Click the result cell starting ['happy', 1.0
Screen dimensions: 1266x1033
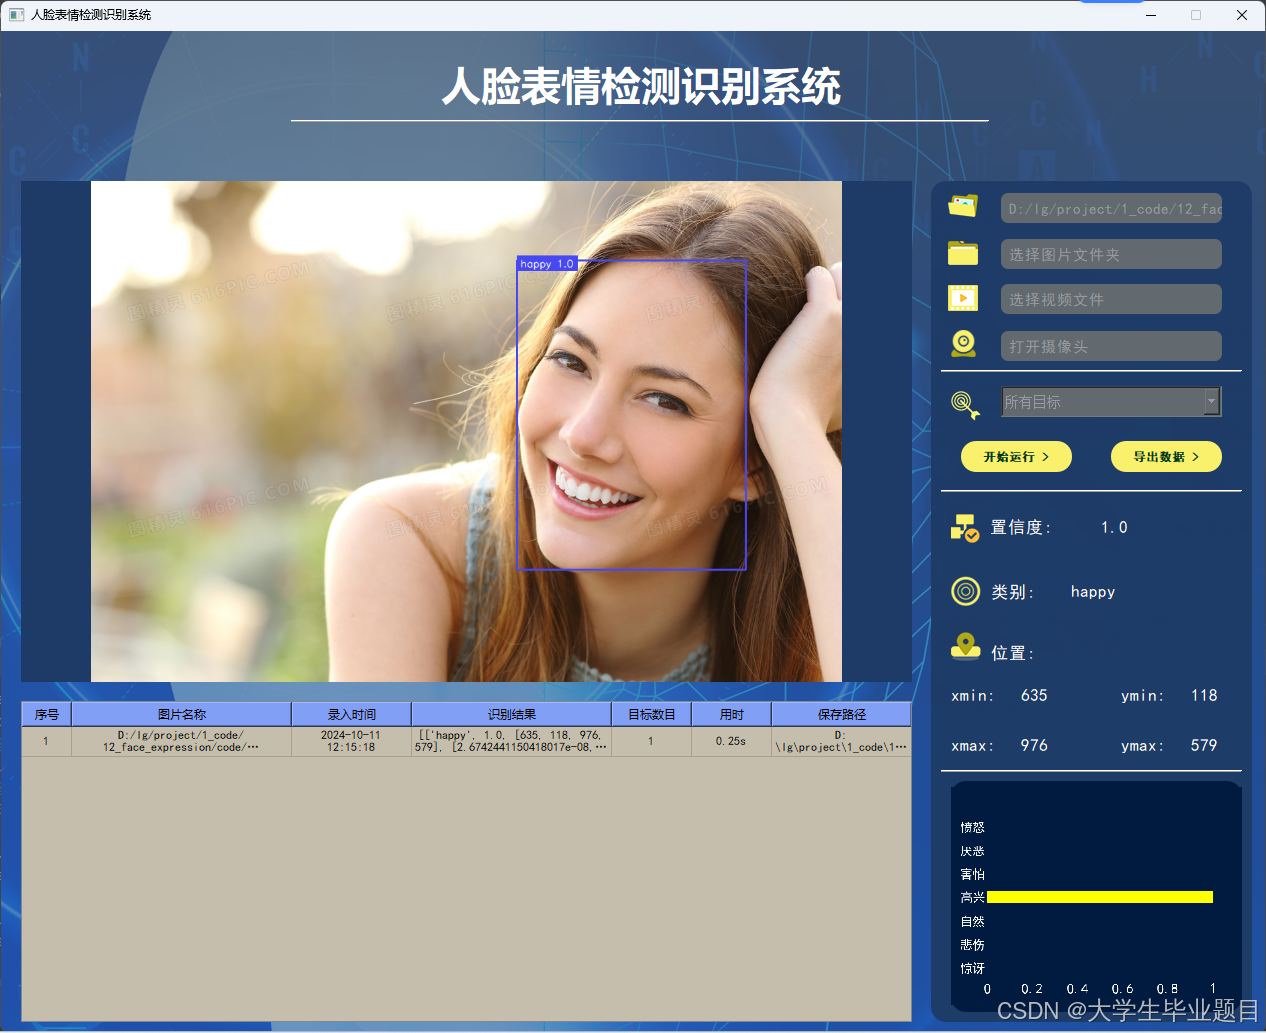coord(511,741)
